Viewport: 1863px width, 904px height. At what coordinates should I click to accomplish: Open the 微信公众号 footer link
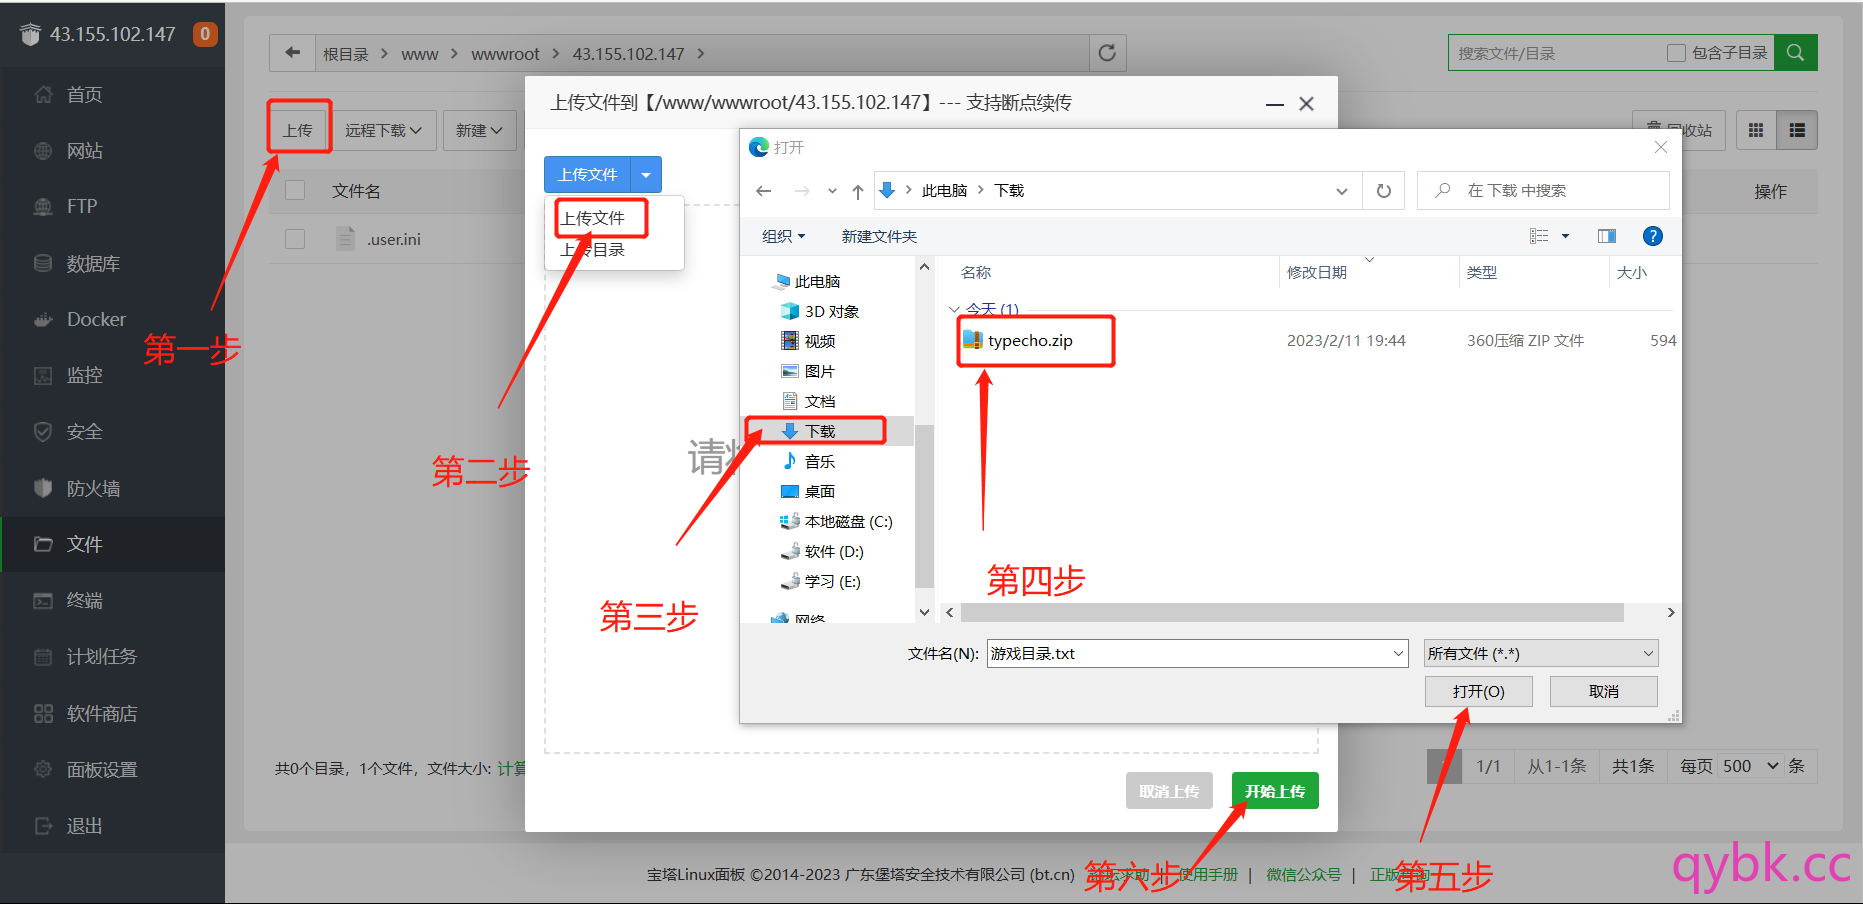click(x=1304, y=874)
